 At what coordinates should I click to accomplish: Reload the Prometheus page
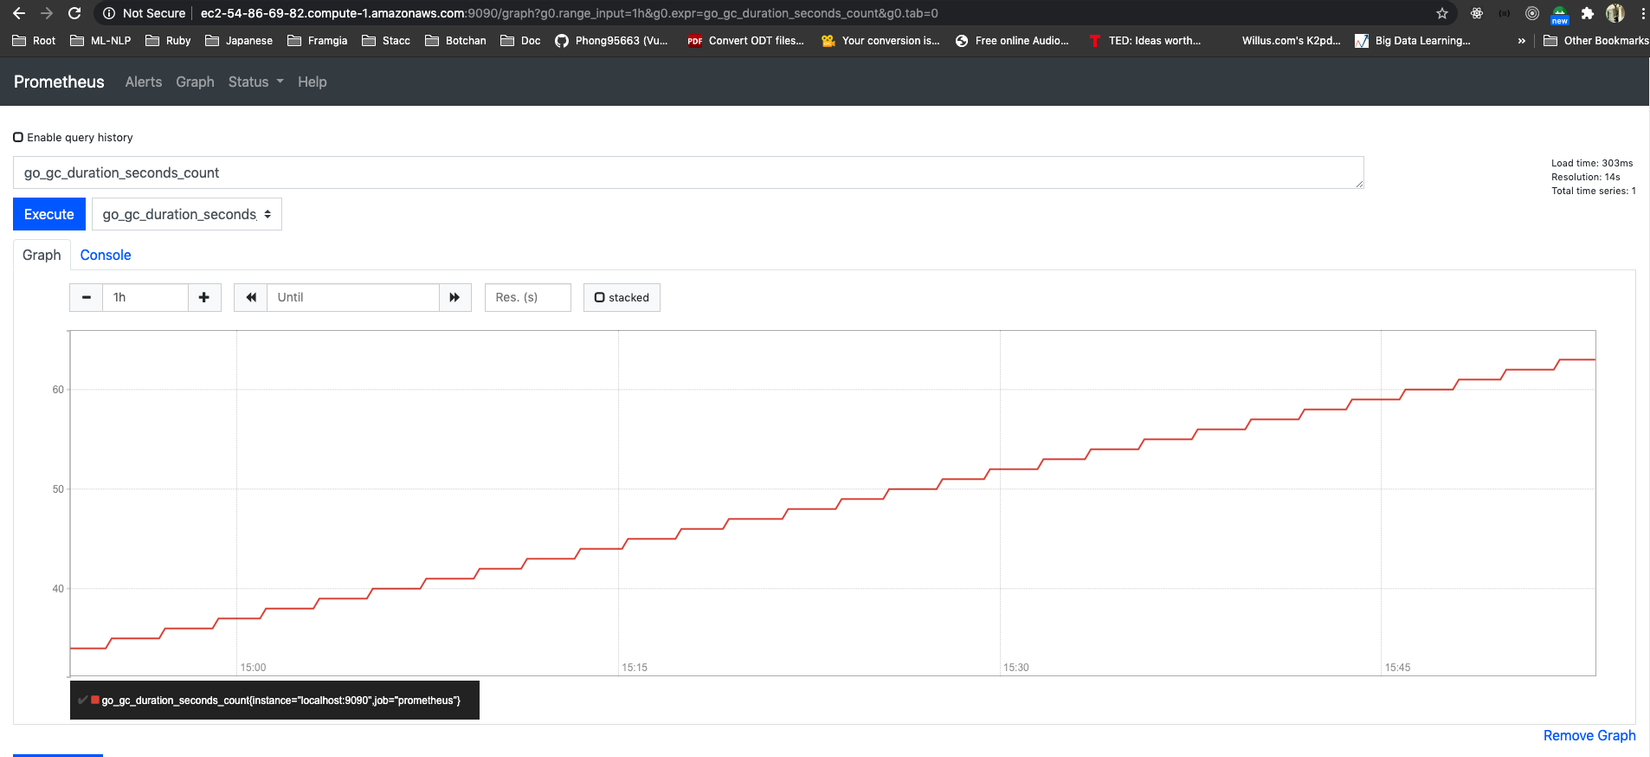click(74, 13)
